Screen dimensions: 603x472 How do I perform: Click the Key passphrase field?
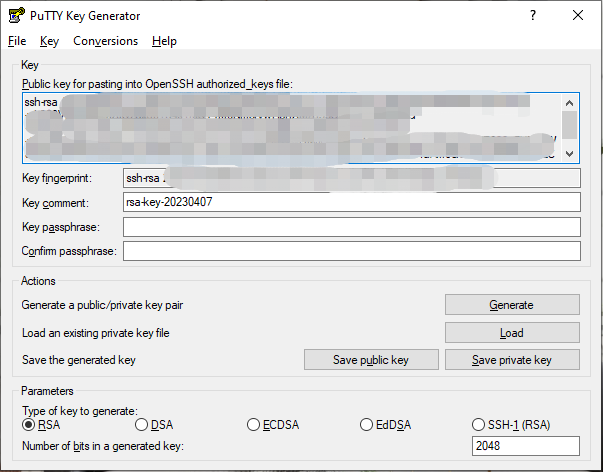click(351, 227)
